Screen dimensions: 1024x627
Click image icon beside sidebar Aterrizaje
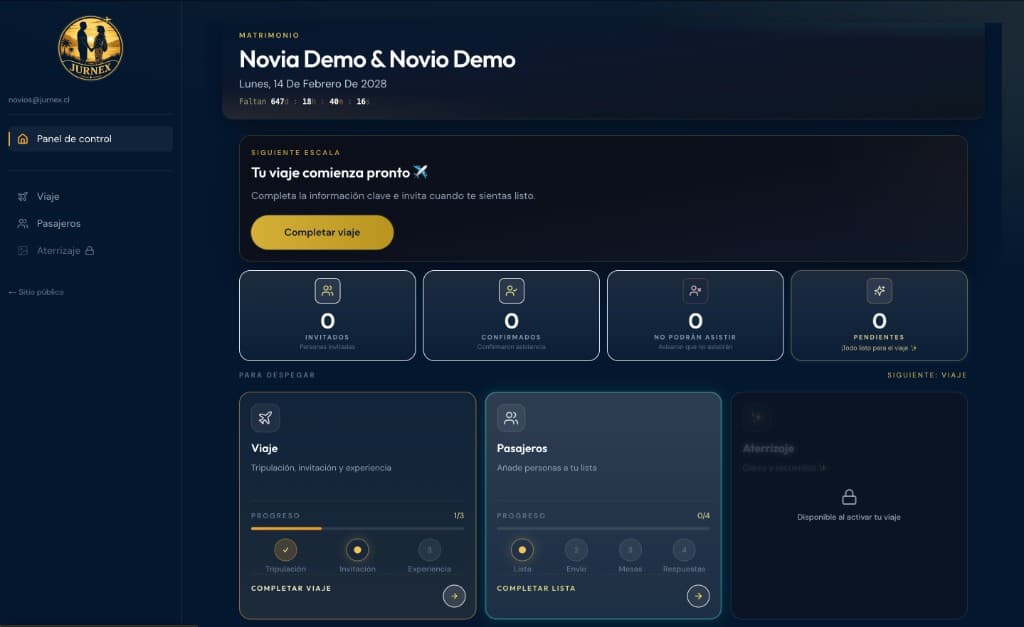click(23, 251)
